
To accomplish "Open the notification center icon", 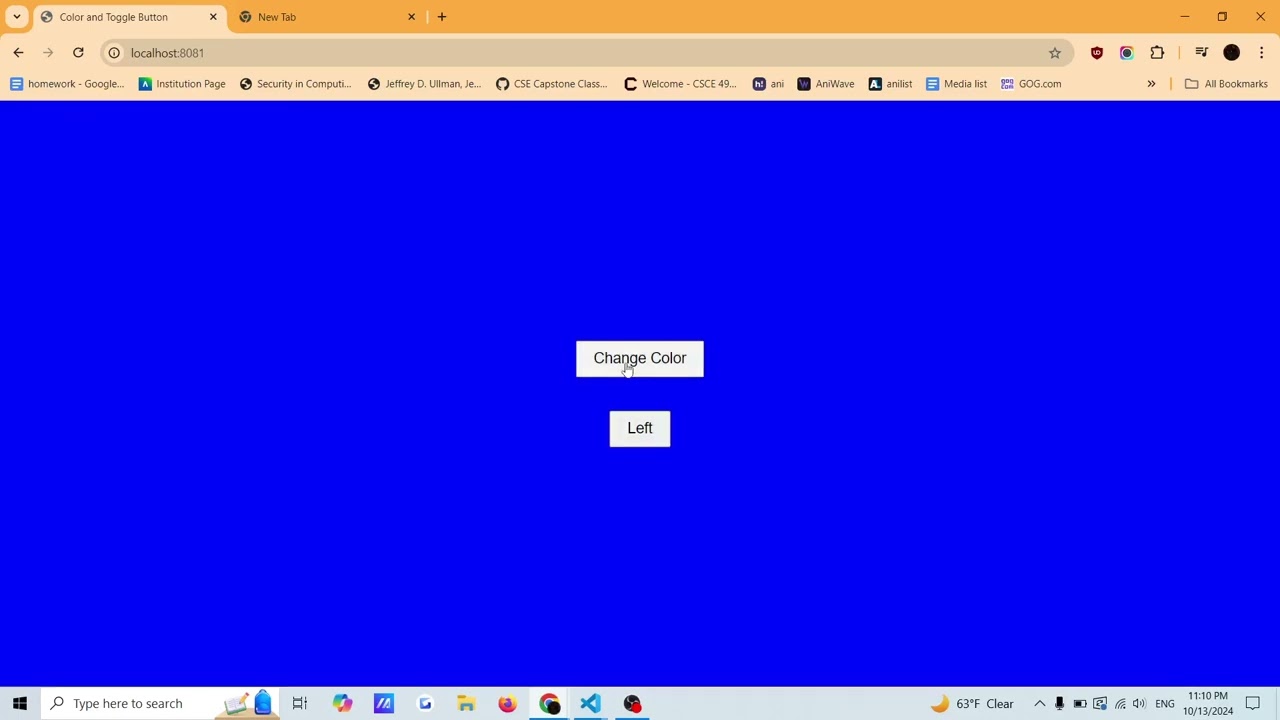I will click(x=1253, y=704).
